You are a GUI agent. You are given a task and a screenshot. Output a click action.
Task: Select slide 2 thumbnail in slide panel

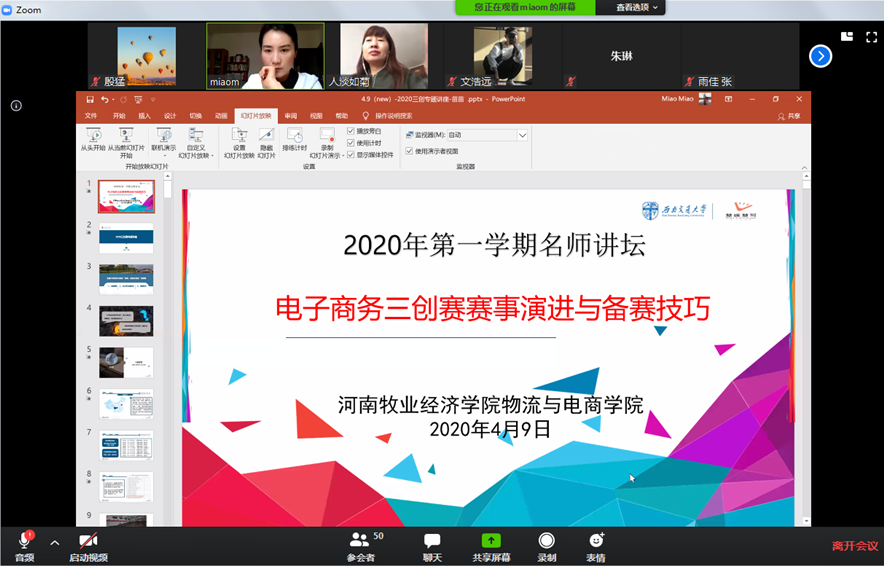pos(126,237)
